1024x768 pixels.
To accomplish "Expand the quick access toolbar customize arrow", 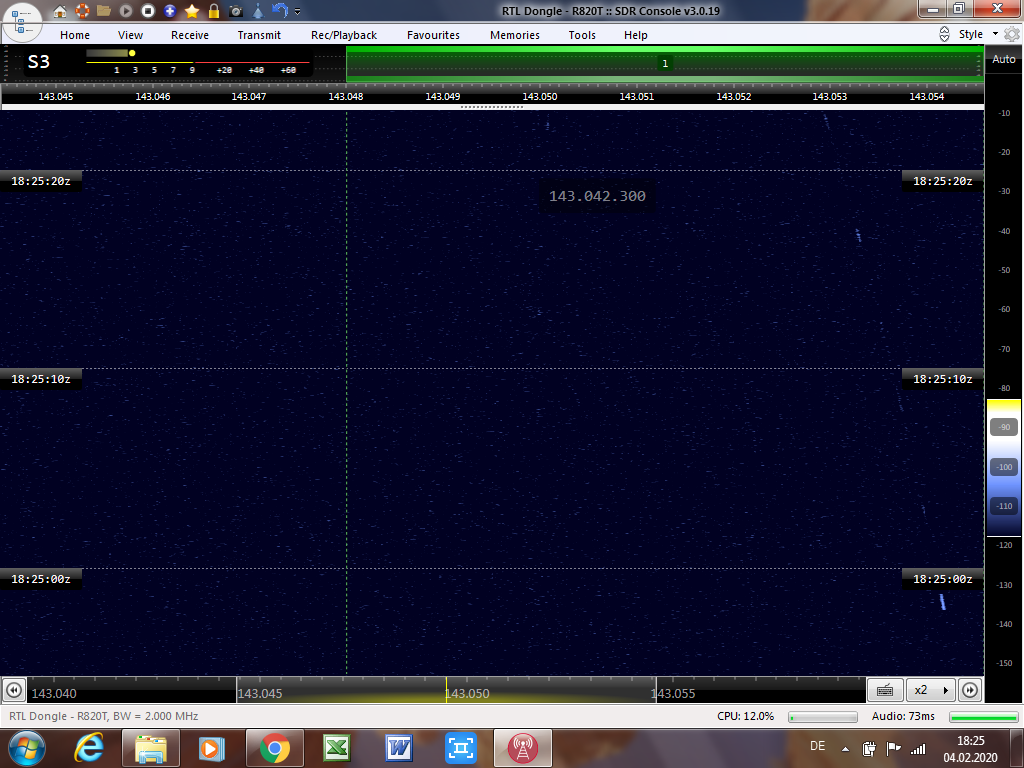I will [297, 12].
